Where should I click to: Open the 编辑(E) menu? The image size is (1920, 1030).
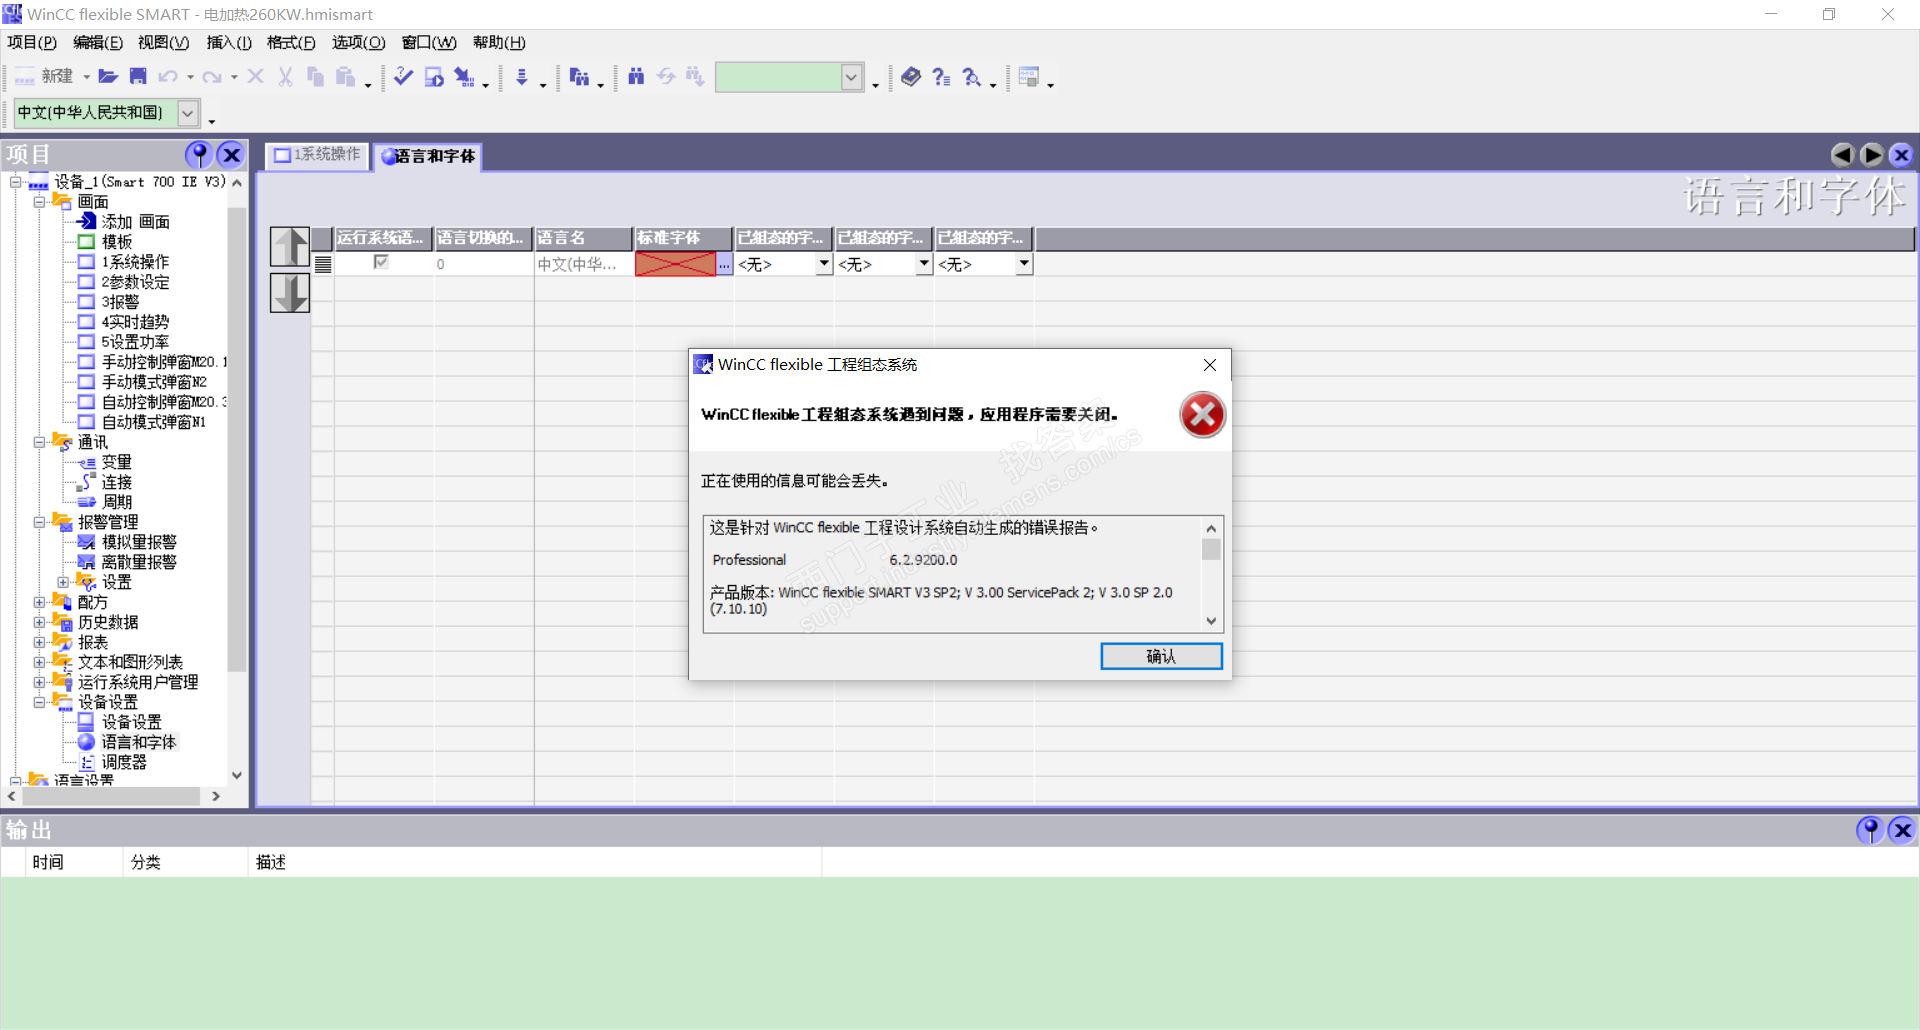[98, 42]
